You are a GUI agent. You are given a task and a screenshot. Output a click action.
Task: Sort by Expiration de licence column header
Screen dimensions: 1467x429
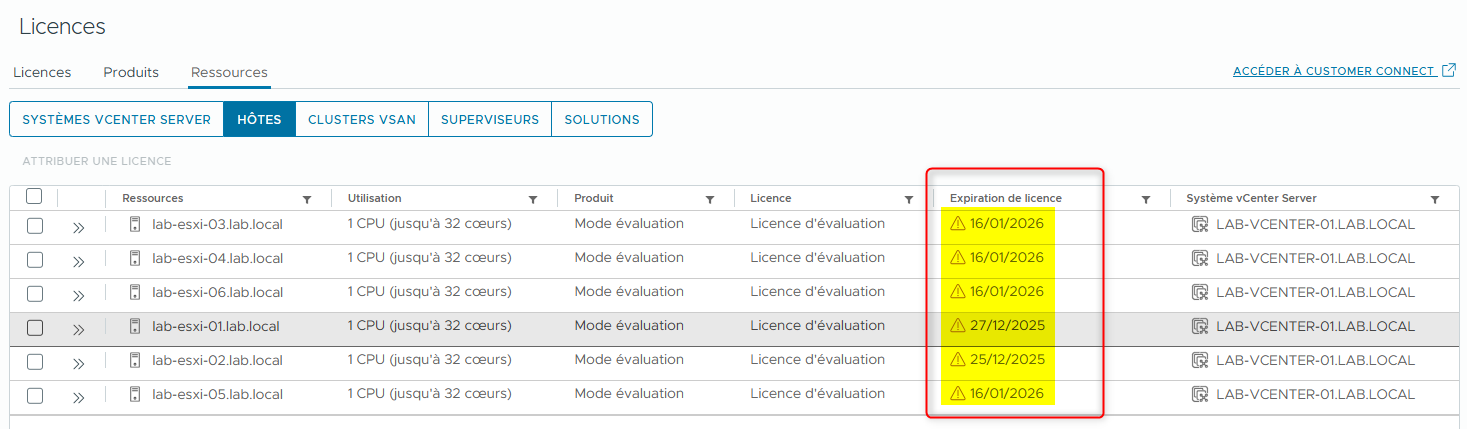pos(1005,198)
